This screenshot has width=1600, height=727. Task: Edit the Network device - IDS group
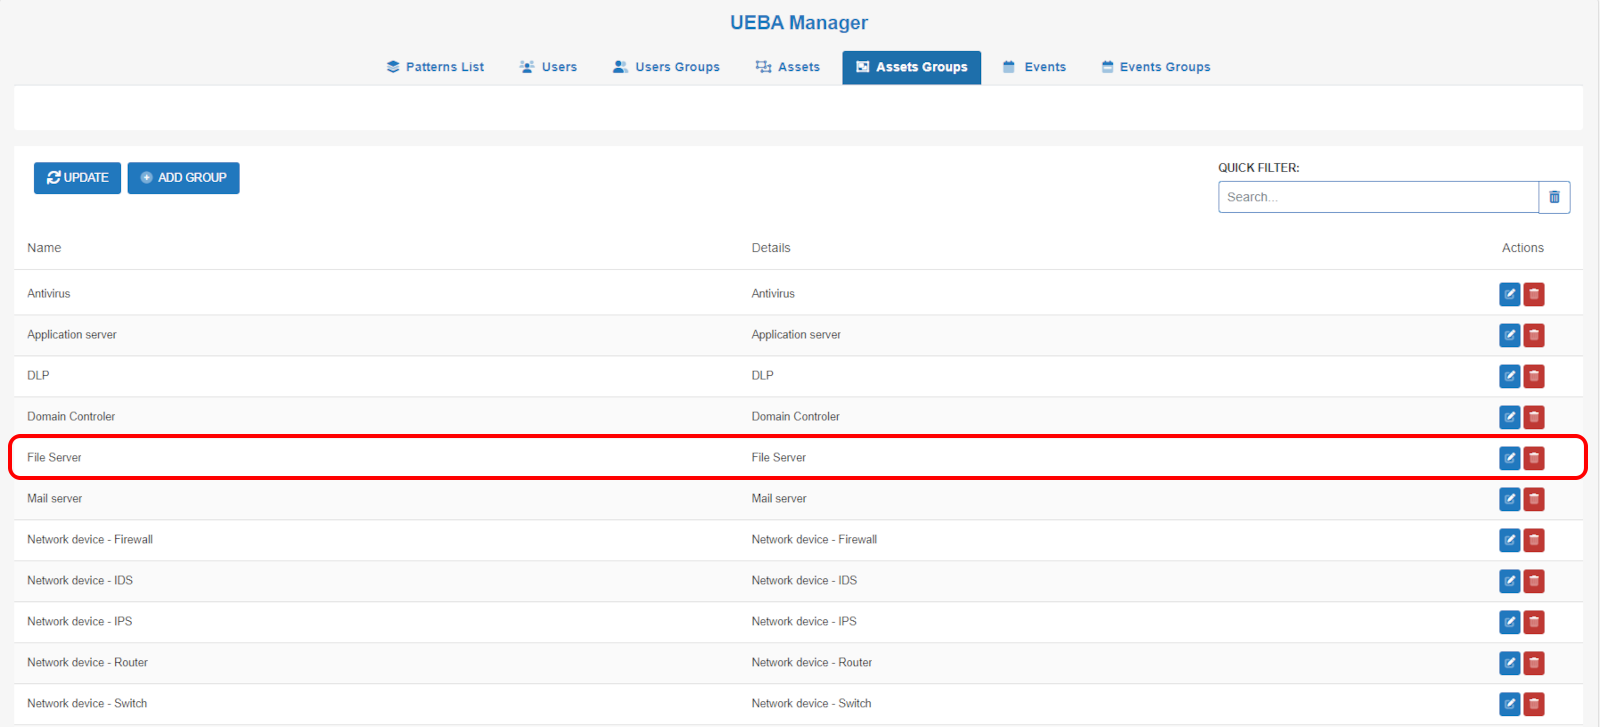[x=1509, y=581]
